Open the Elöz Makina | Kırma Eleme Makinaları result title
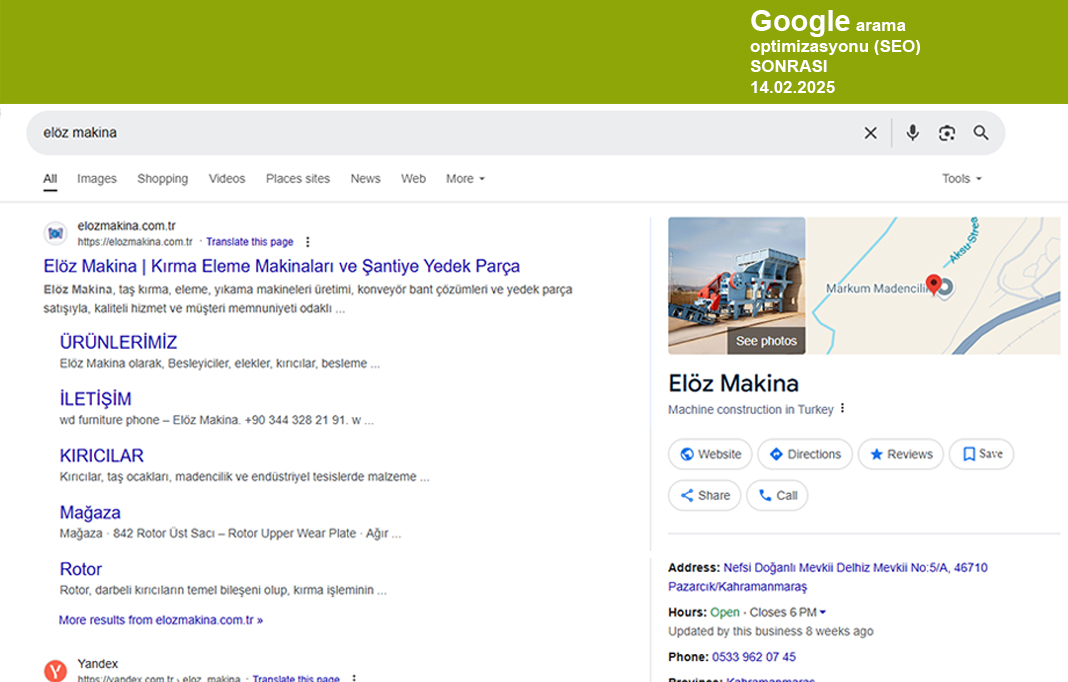Viewport: 1068px width, 682px height. click(x=281, y=266)
